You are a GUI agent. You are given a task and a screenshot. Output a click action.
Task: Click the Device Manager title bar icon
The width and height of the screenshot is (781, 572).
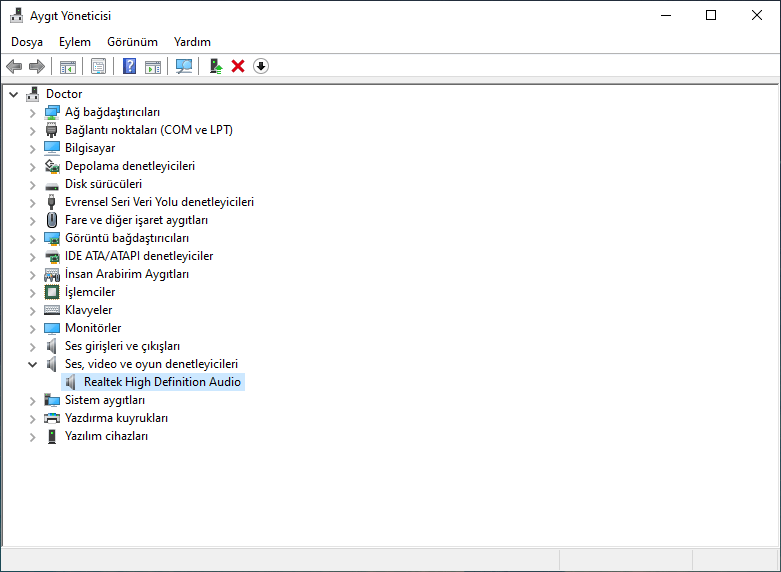16,15
